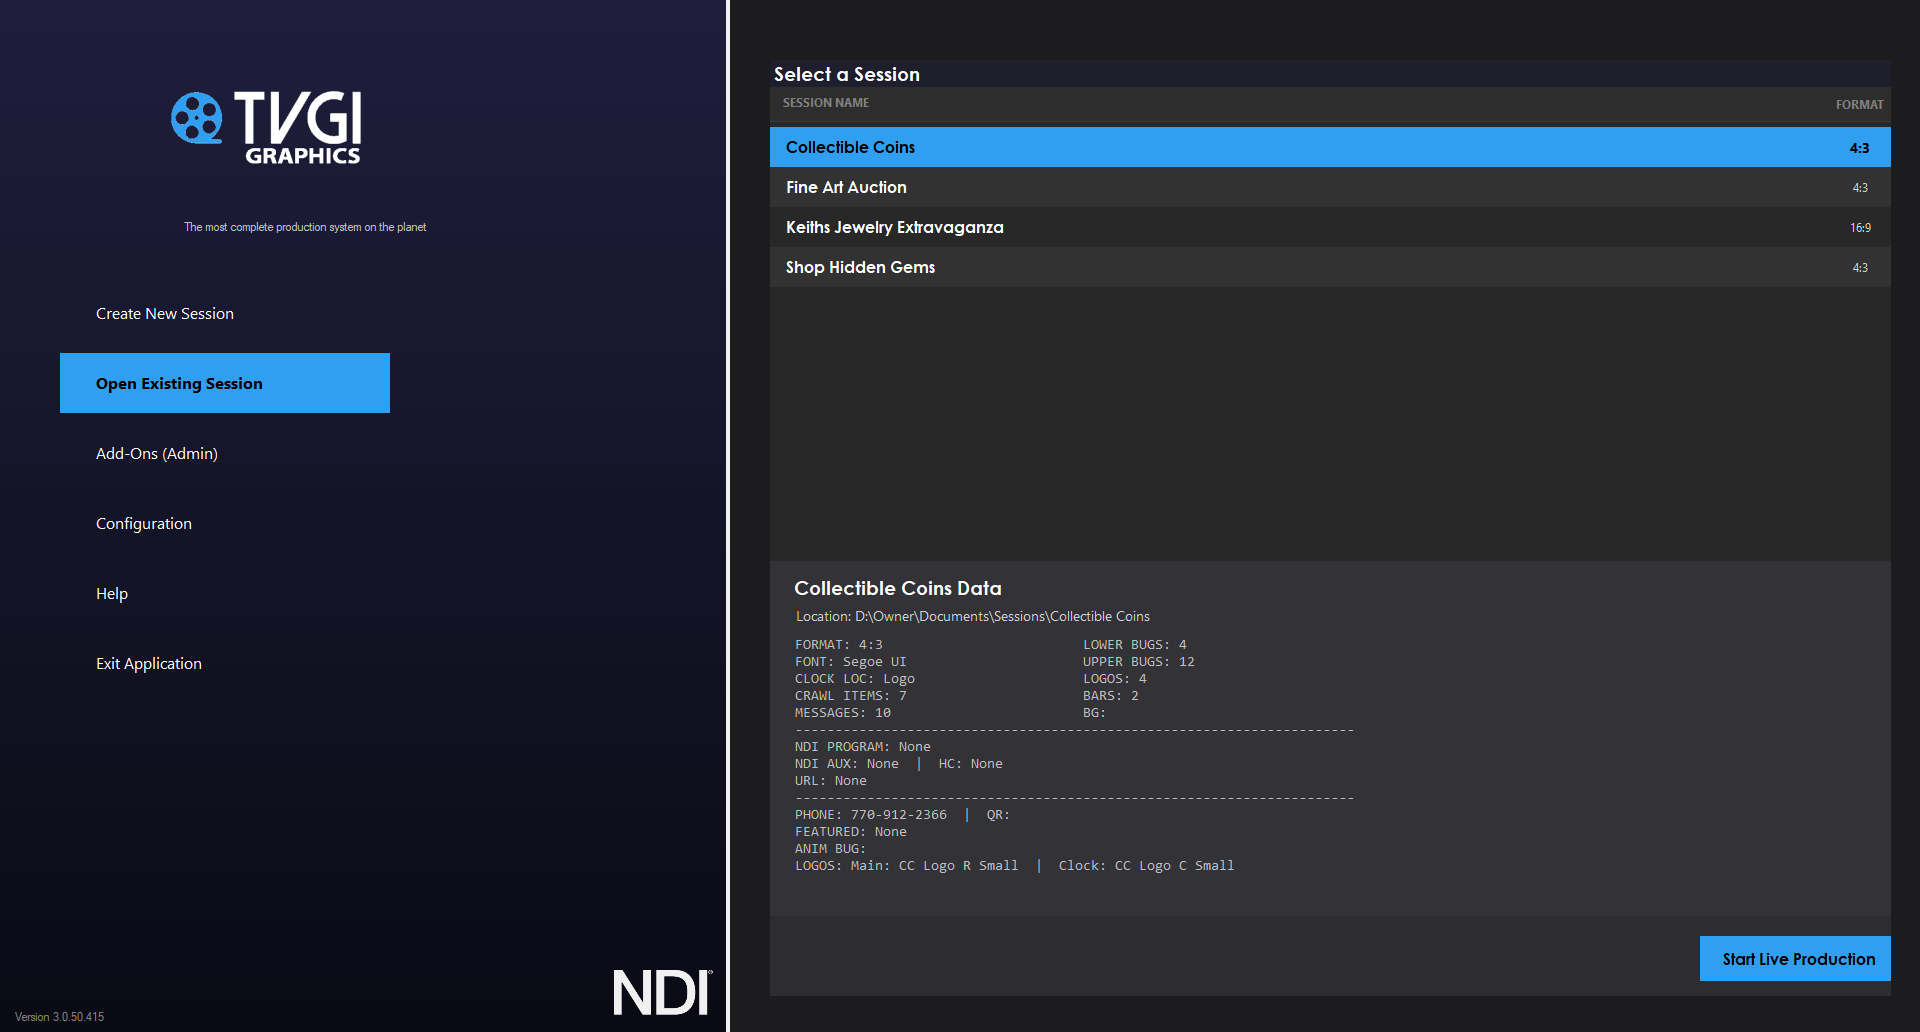The height and width of the screenshot is (1032, 1920).
Task: Click the MESSAGES: 10 line
Action: click(843, 713)
